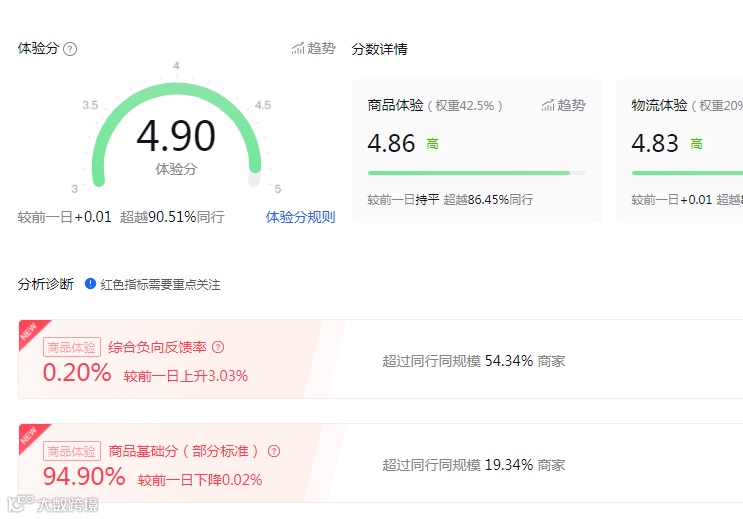
Task: Click 较前一日+0.01 text under main gauge
Action: click(64, 217)
